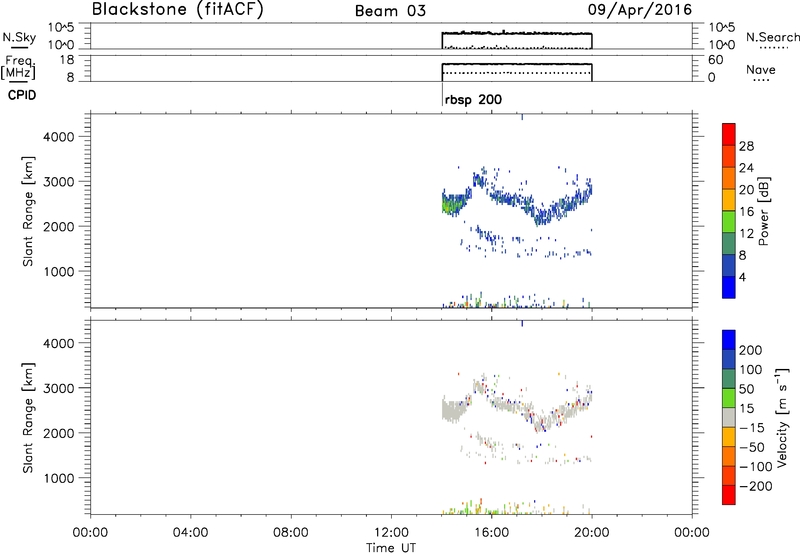800x554 pixels.
Task: Click the red top segment of Power colorbar
Action: 729,134
